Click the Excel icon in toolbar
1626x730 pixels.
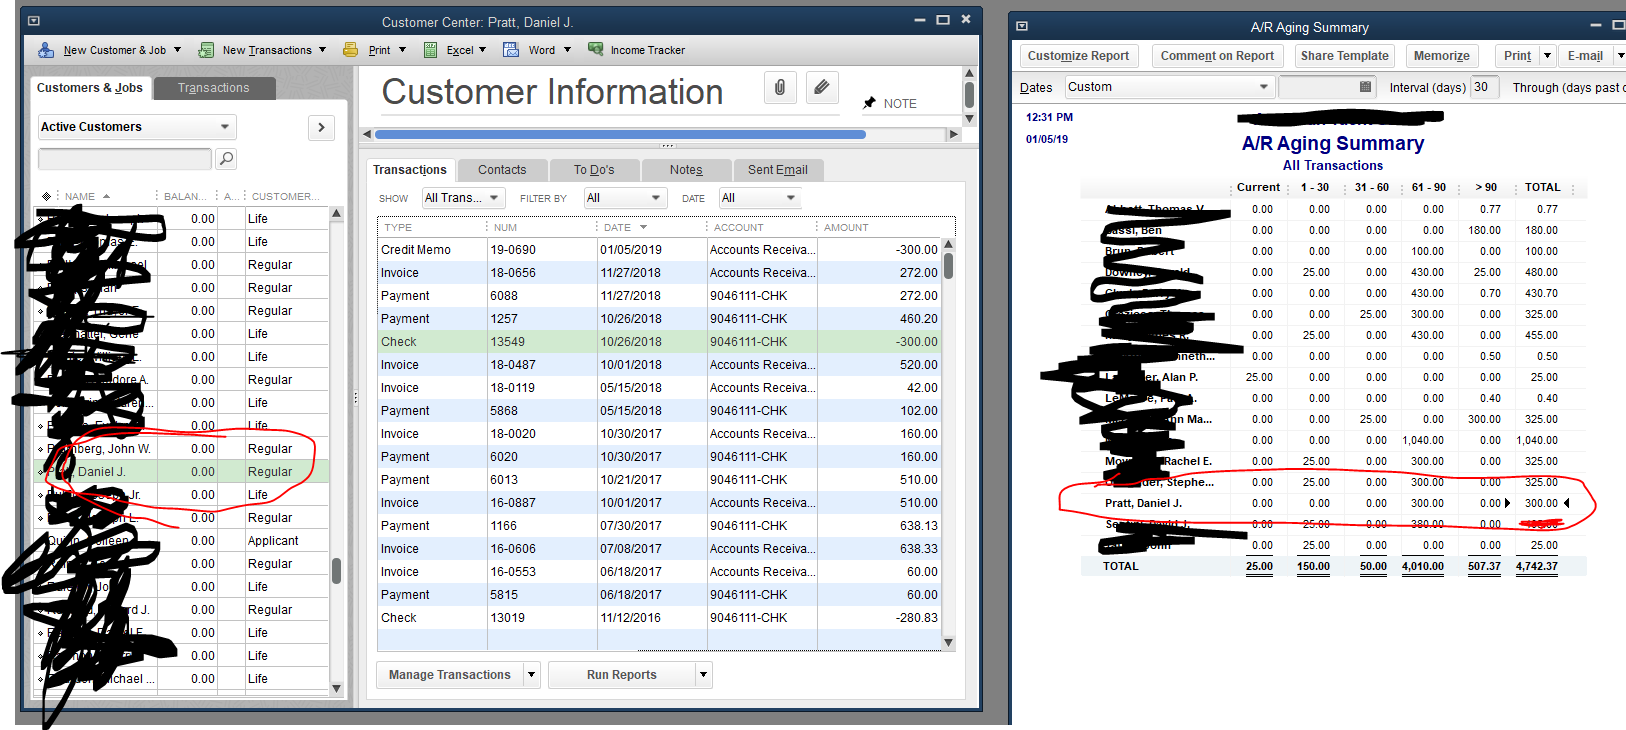430,50
